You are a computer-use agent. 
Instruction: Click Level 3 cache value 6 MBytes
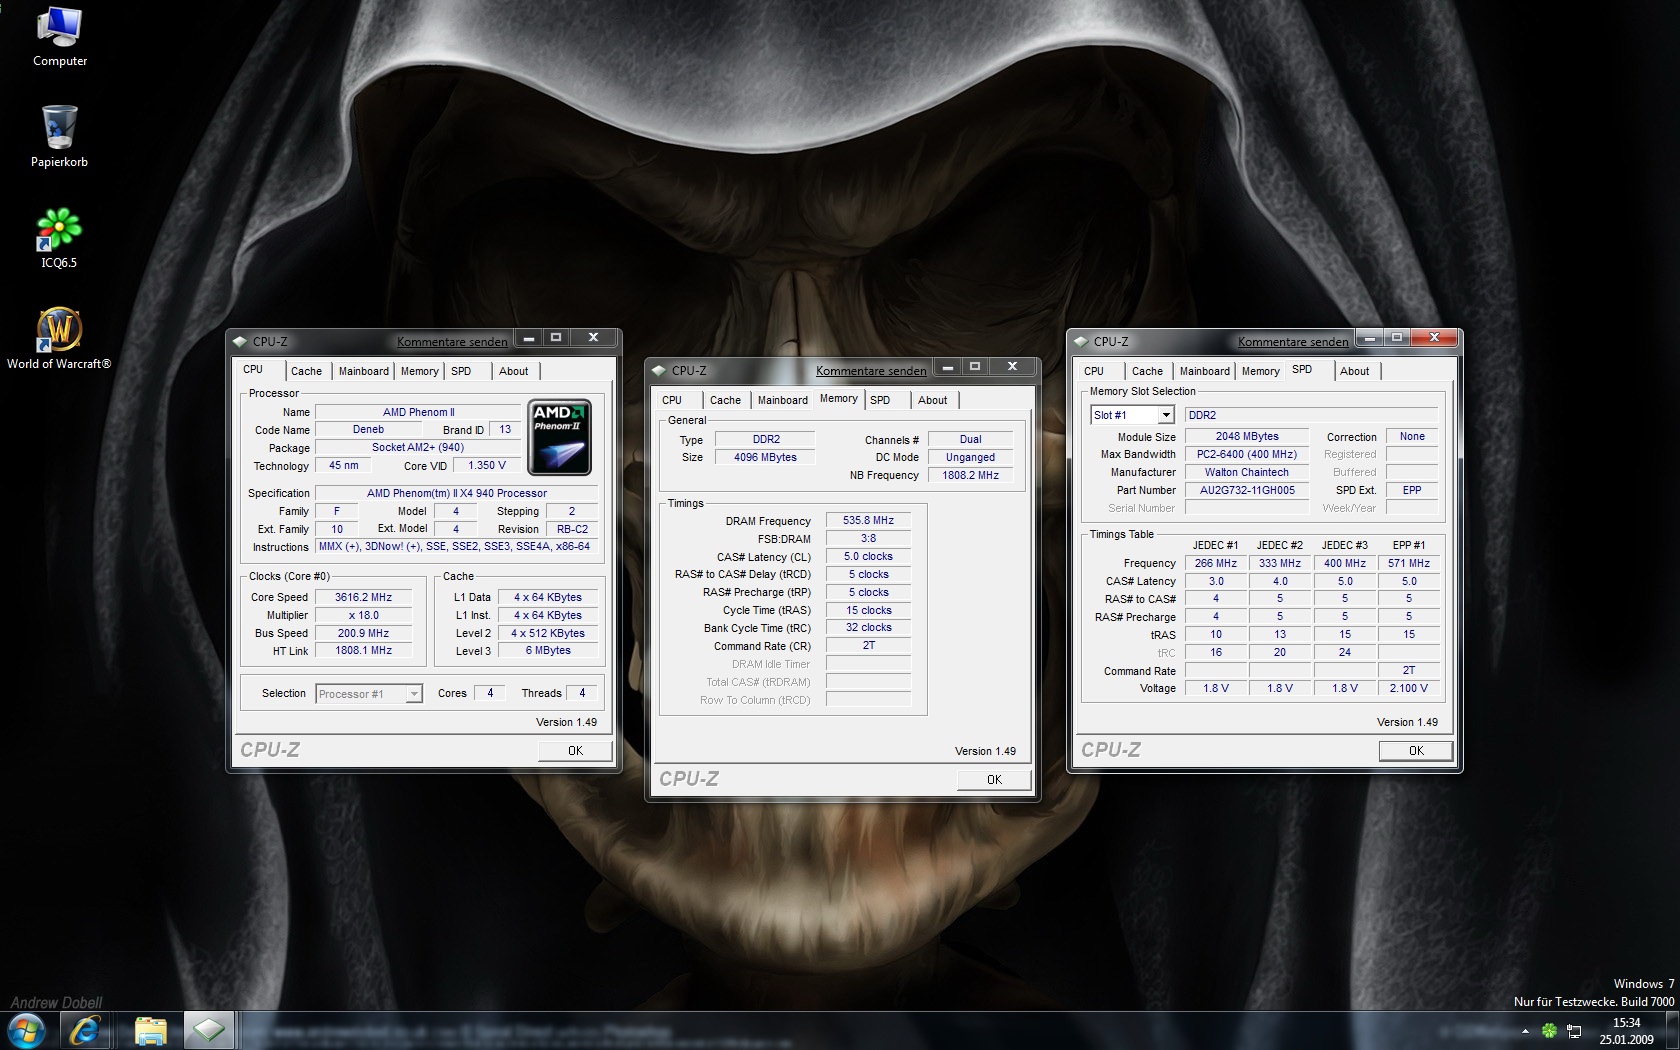click(x=548, y=651)
